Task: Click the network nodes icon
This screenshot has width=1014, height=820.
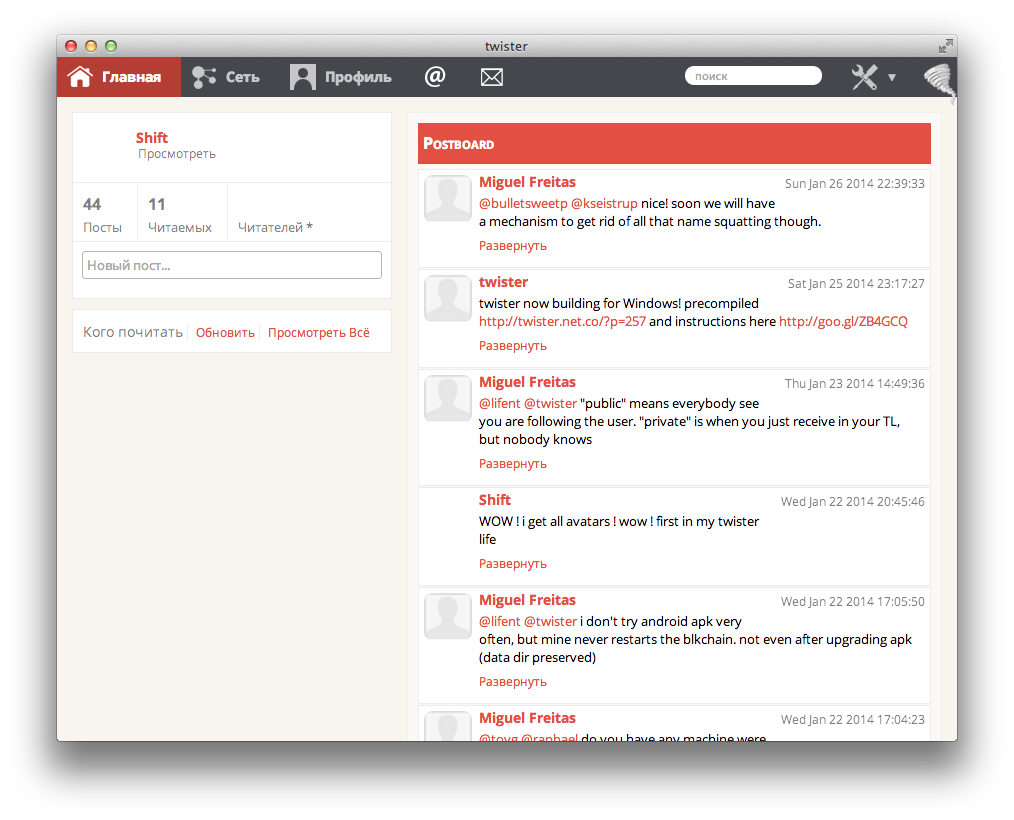Action: (x=204, y=77)
